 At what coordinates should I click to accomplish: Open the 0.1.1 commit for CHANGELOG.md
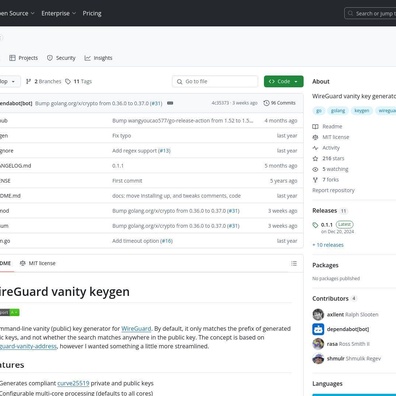tap(118, 166)
